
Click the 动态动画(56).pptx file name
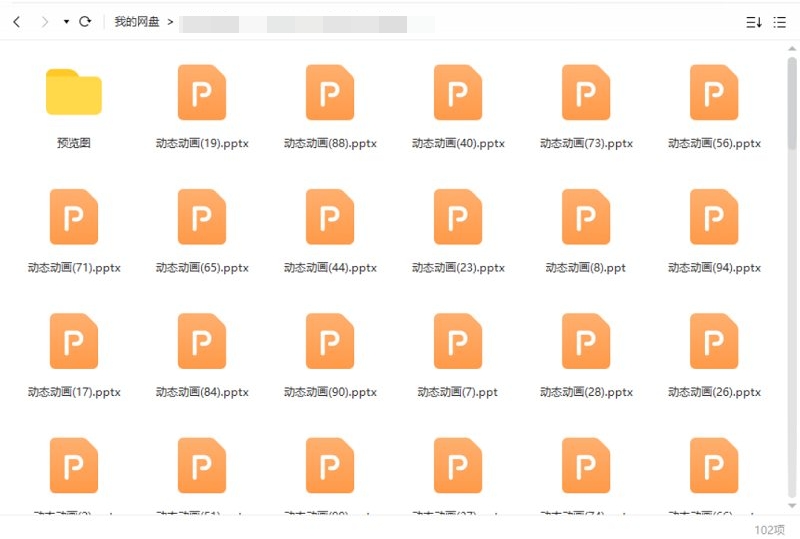[714, 143]
